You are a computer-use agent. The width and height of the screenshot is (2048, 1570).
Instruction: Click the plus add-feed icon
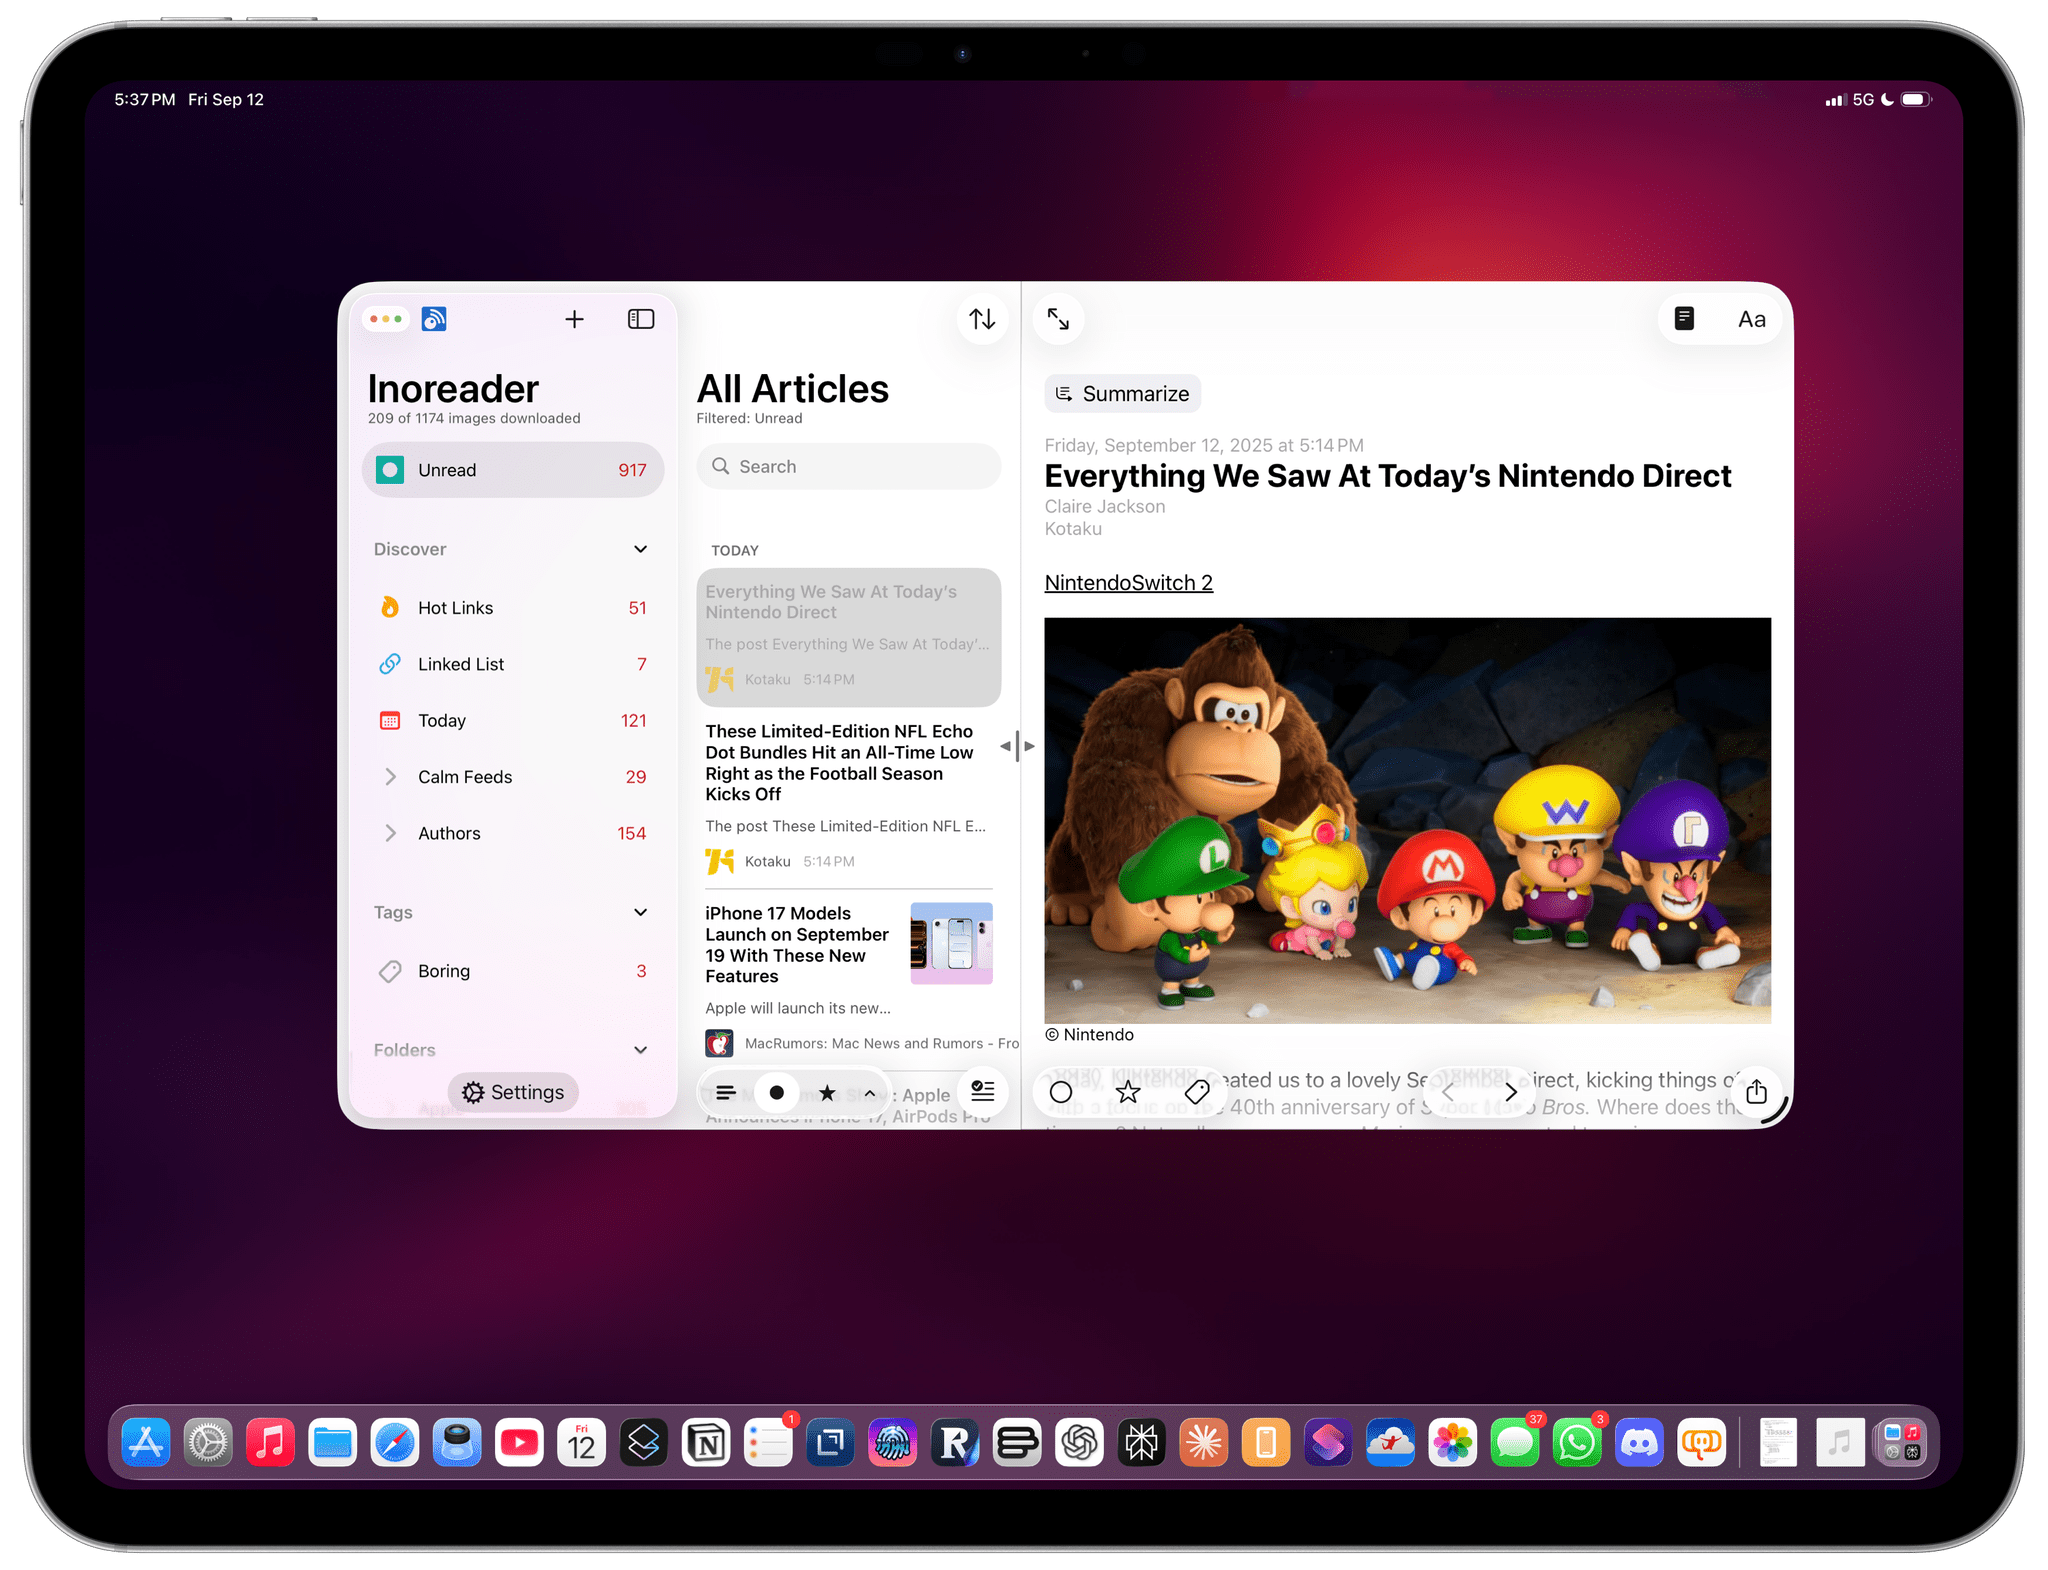[574, 319]
